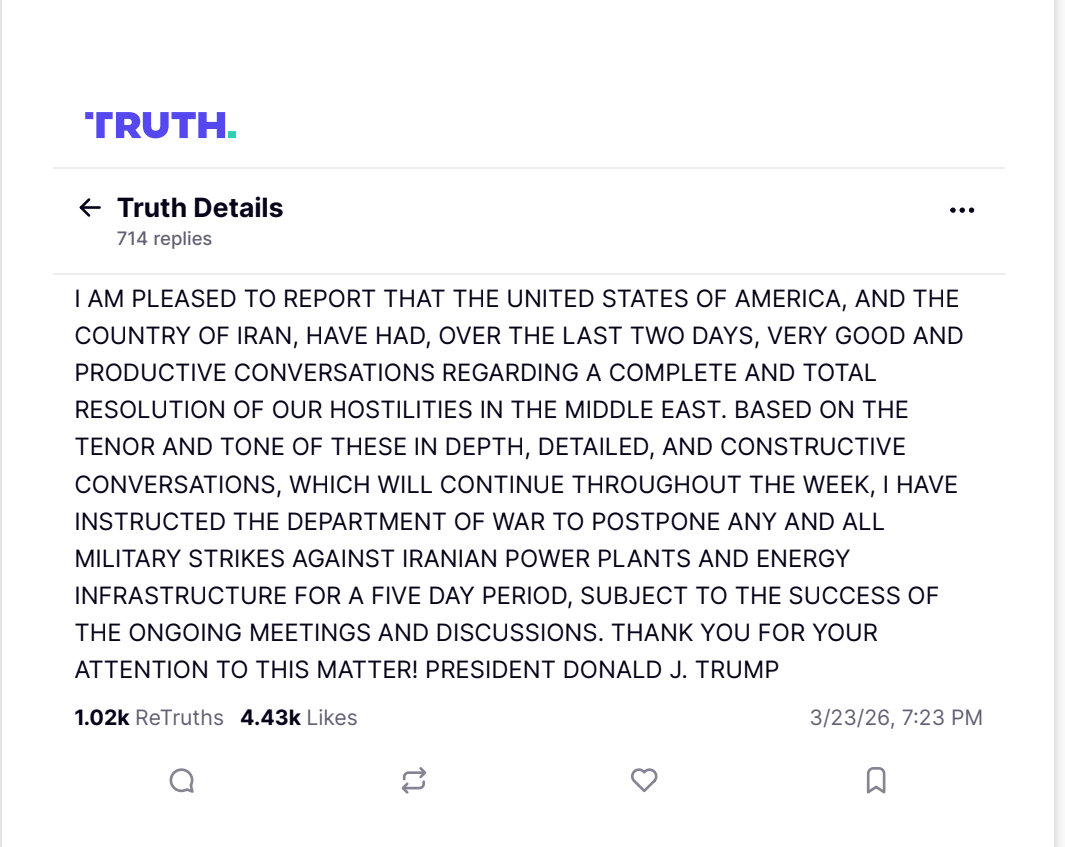Click the reply speech bubble icon
Image resolution: width=1065 pixels, height=847 pixels.
(x=181, y=780)
